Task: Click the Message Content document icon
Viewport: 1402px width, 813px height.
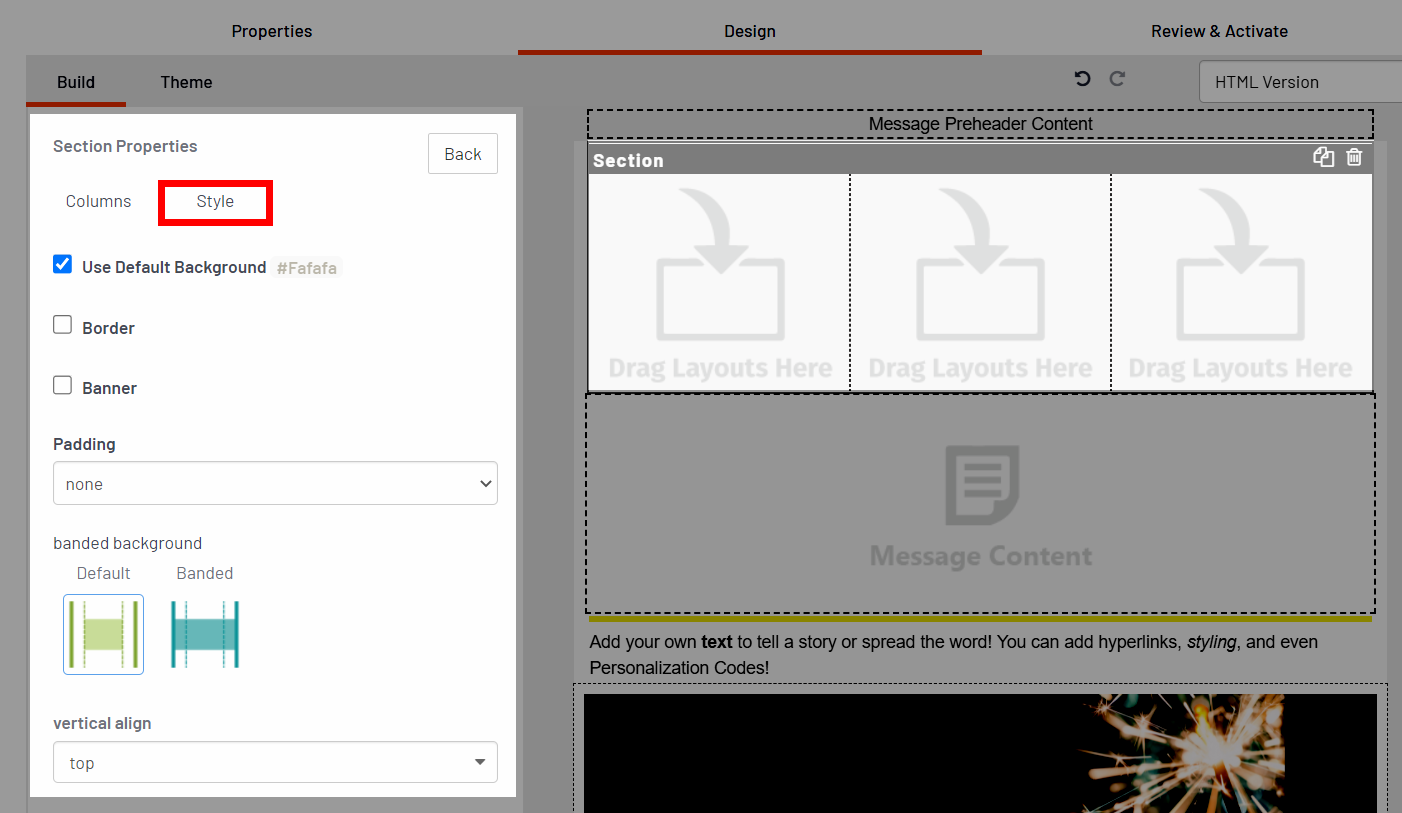Action: tap(981, 486)
